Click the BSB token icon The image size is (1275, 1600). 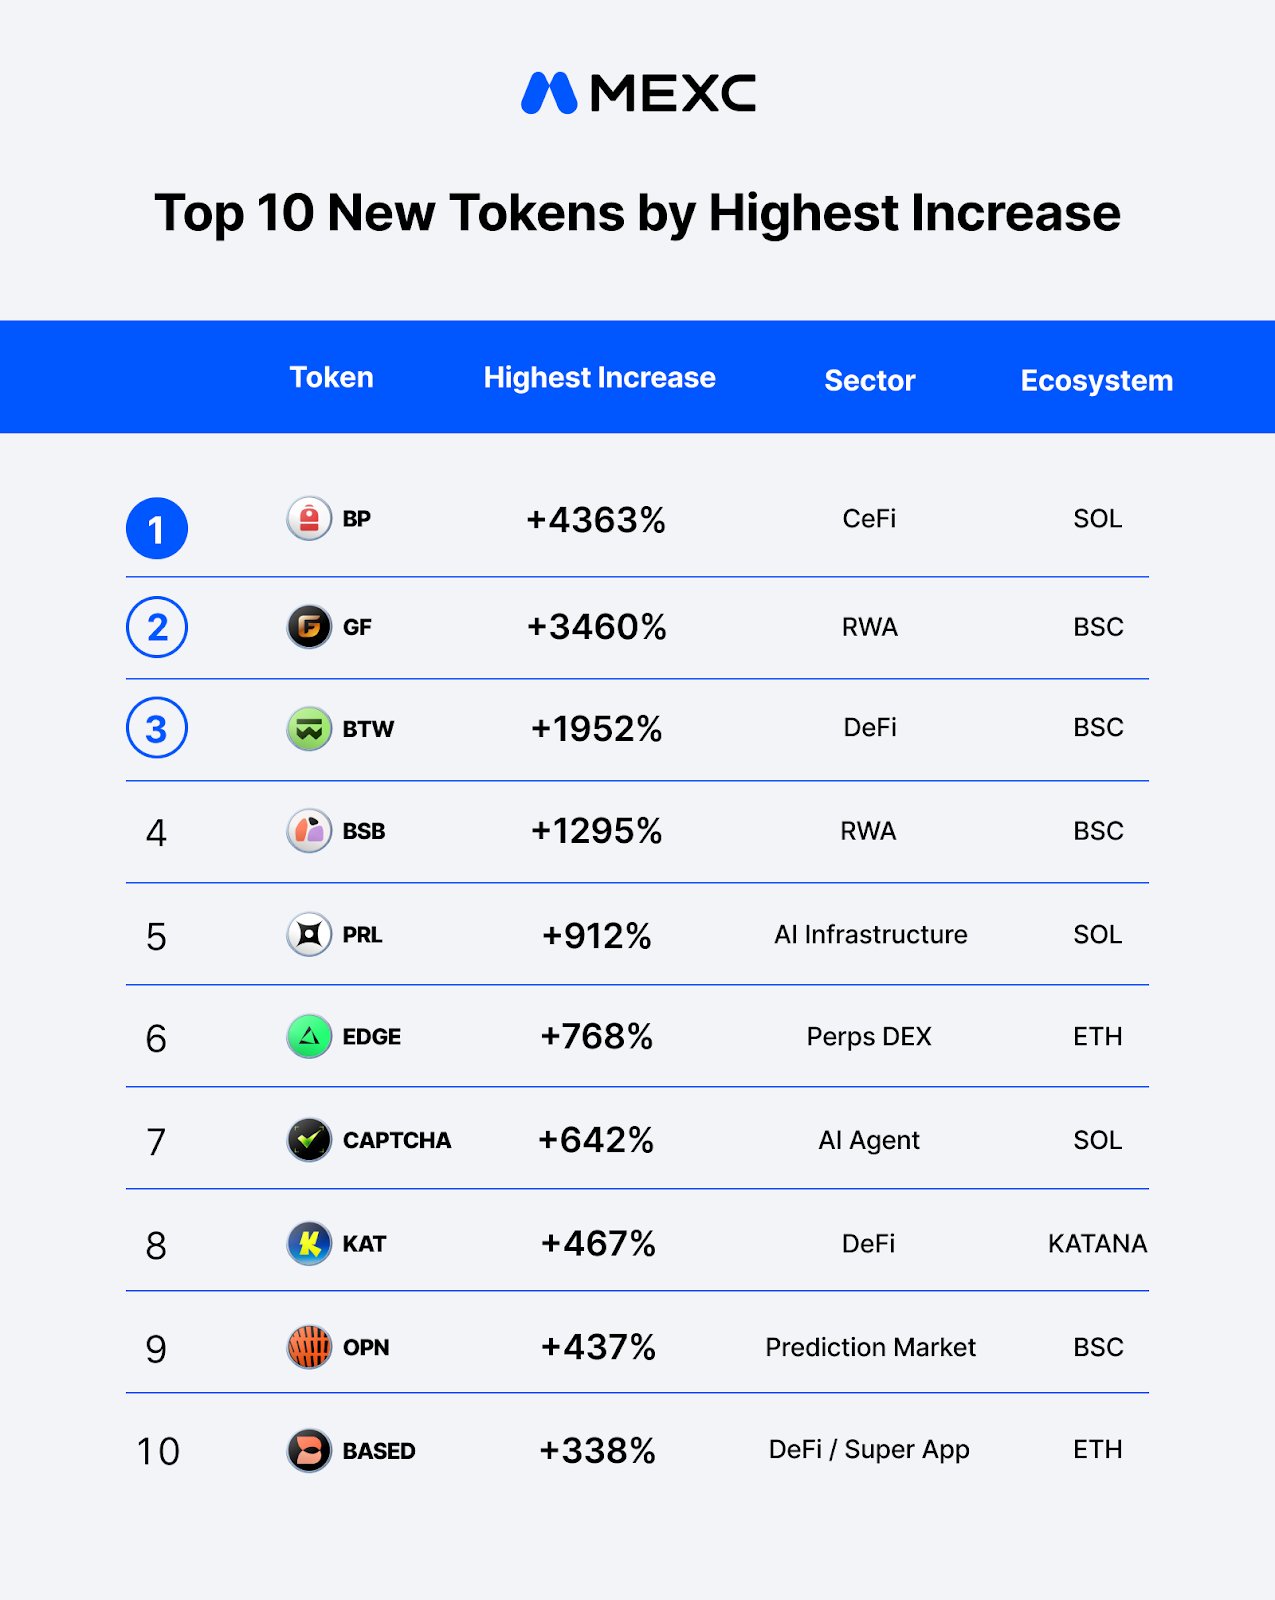[x=309, y=831]
